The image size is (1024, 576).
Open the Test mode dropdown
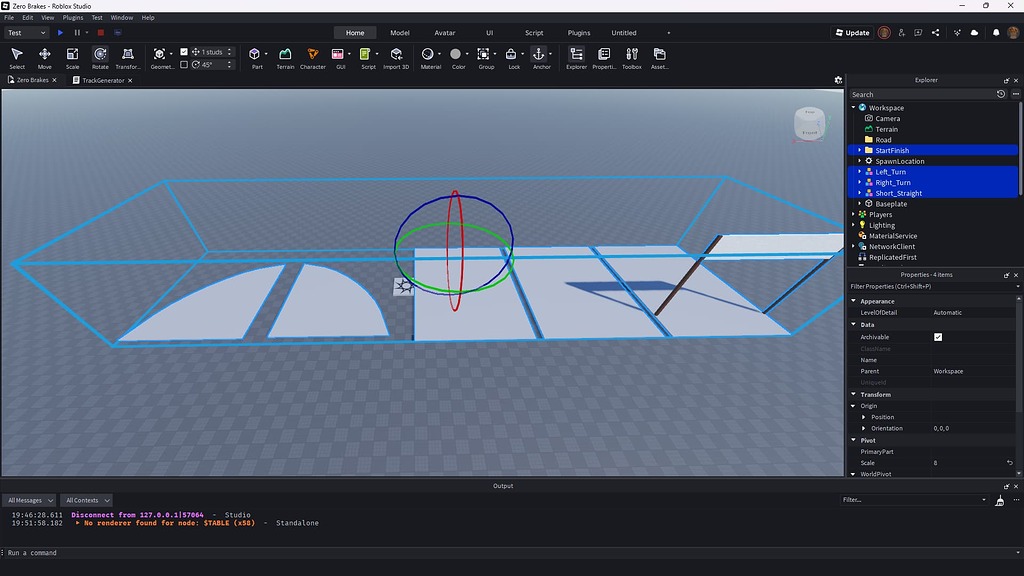(27, 33)
